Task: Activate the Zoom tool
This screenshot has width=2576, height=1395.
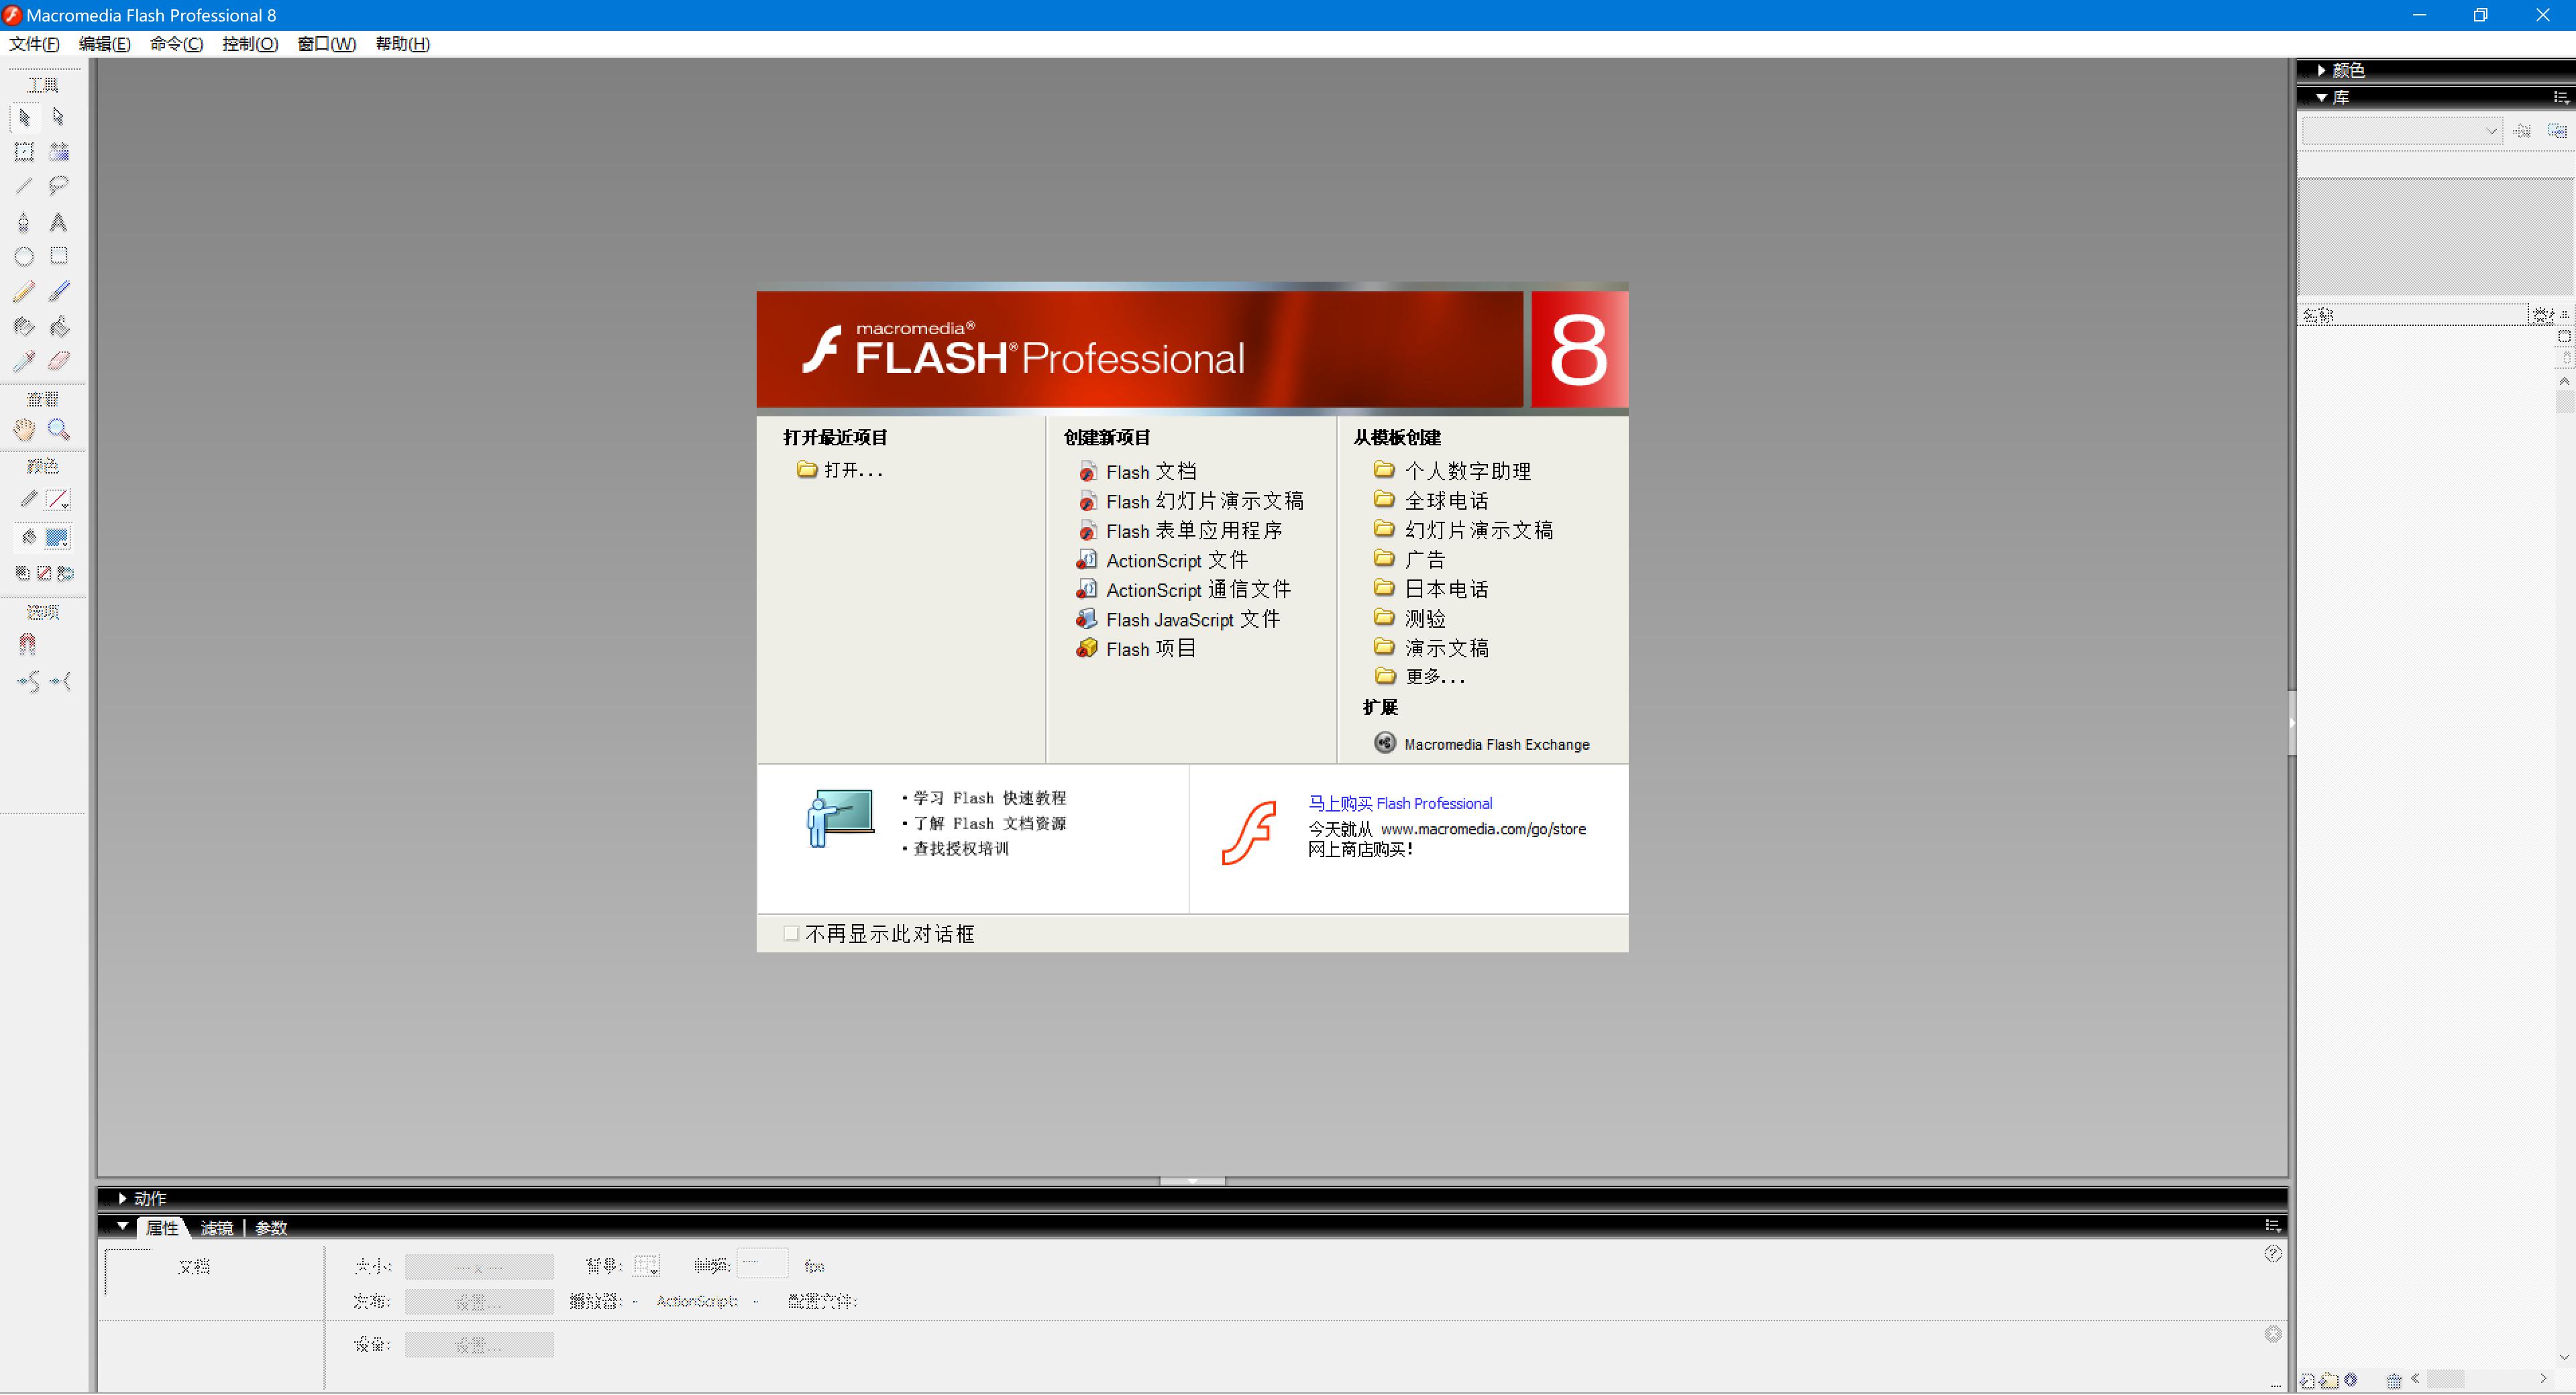Action: [58, 430]
